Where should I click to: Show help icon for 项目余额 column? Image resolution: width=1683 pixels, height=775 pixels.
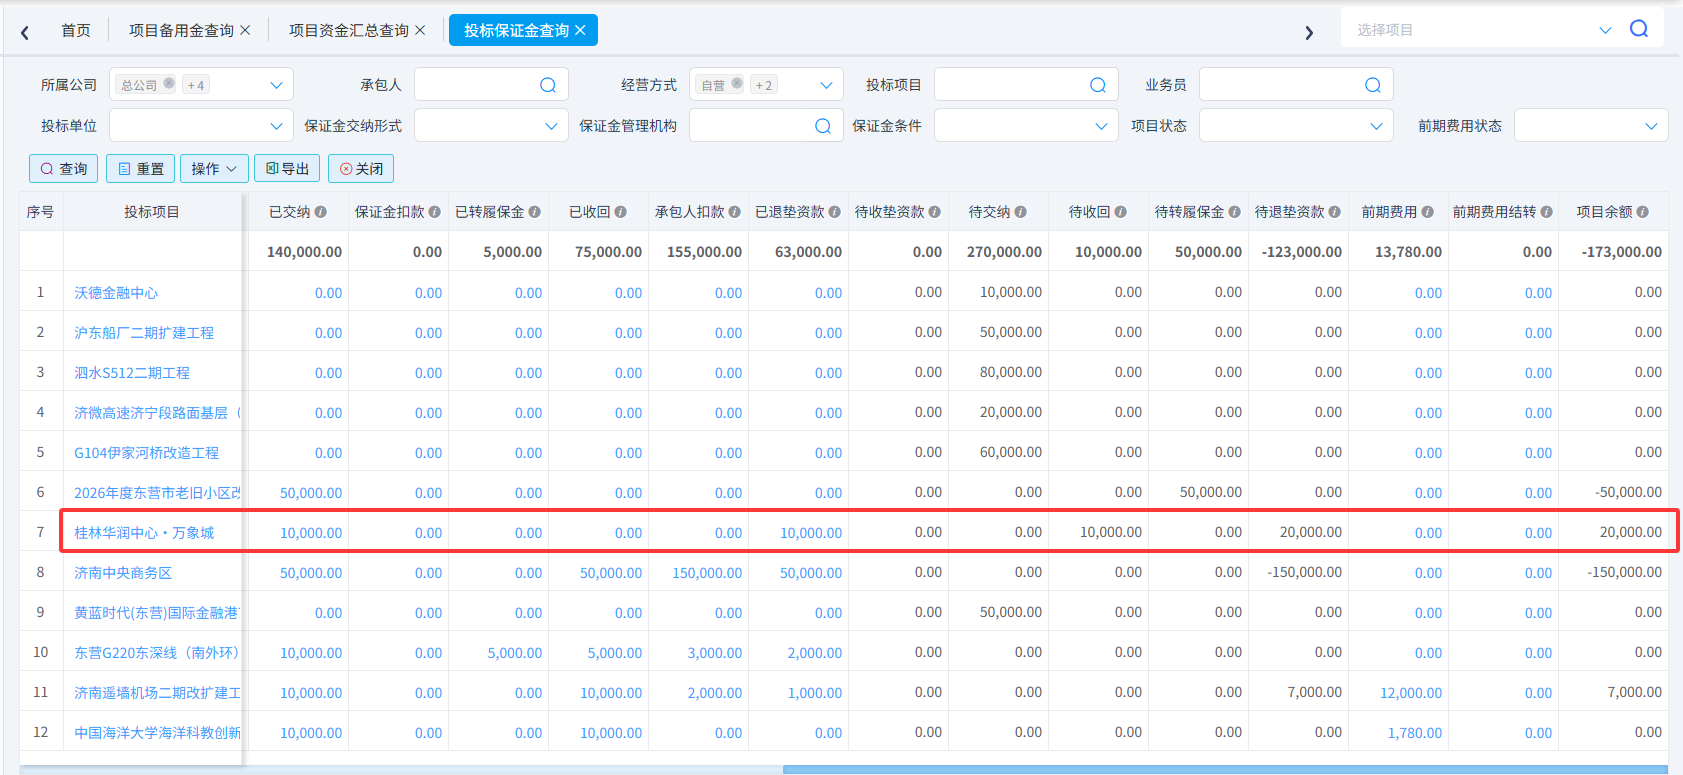[1643, 212]
